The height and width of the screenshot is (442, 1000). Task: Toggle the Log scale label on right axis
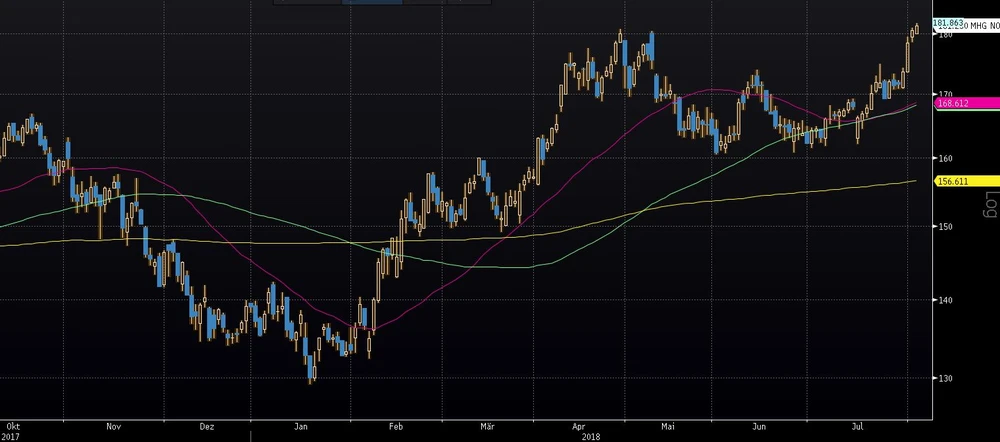point(992,204)
